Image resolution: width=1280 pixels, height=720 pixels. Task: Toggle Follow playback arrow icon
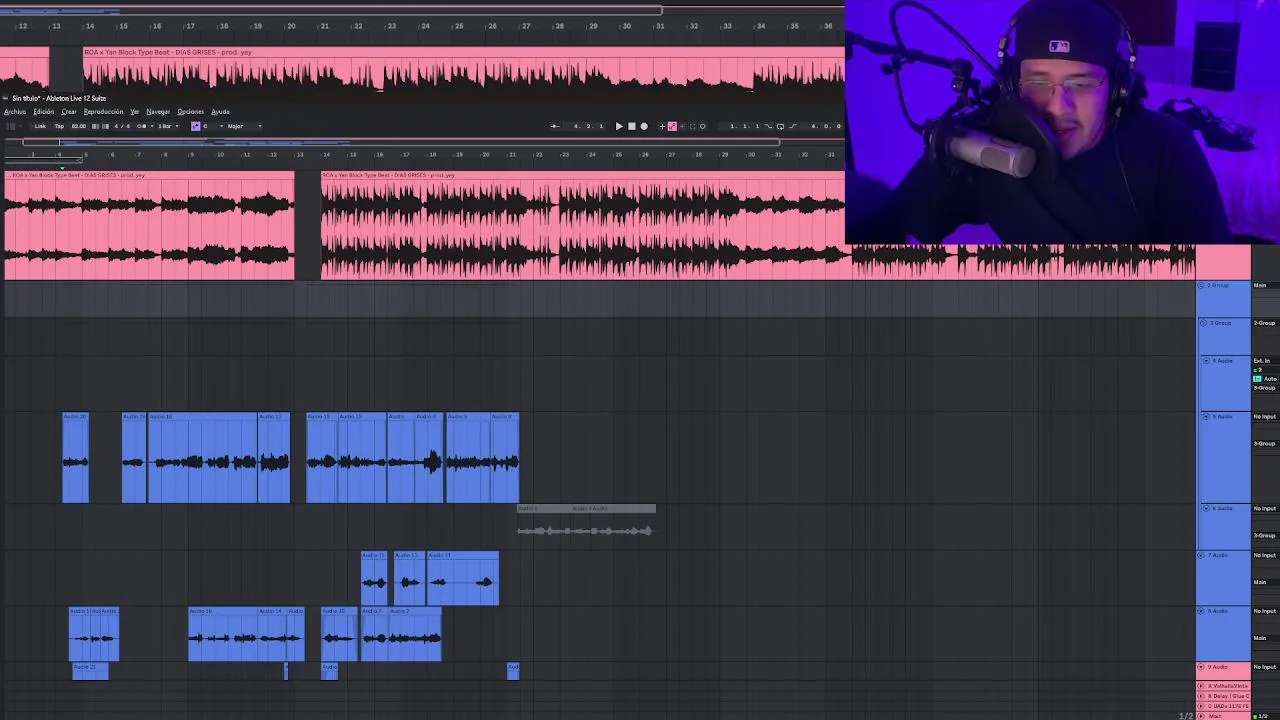point(555,126)
